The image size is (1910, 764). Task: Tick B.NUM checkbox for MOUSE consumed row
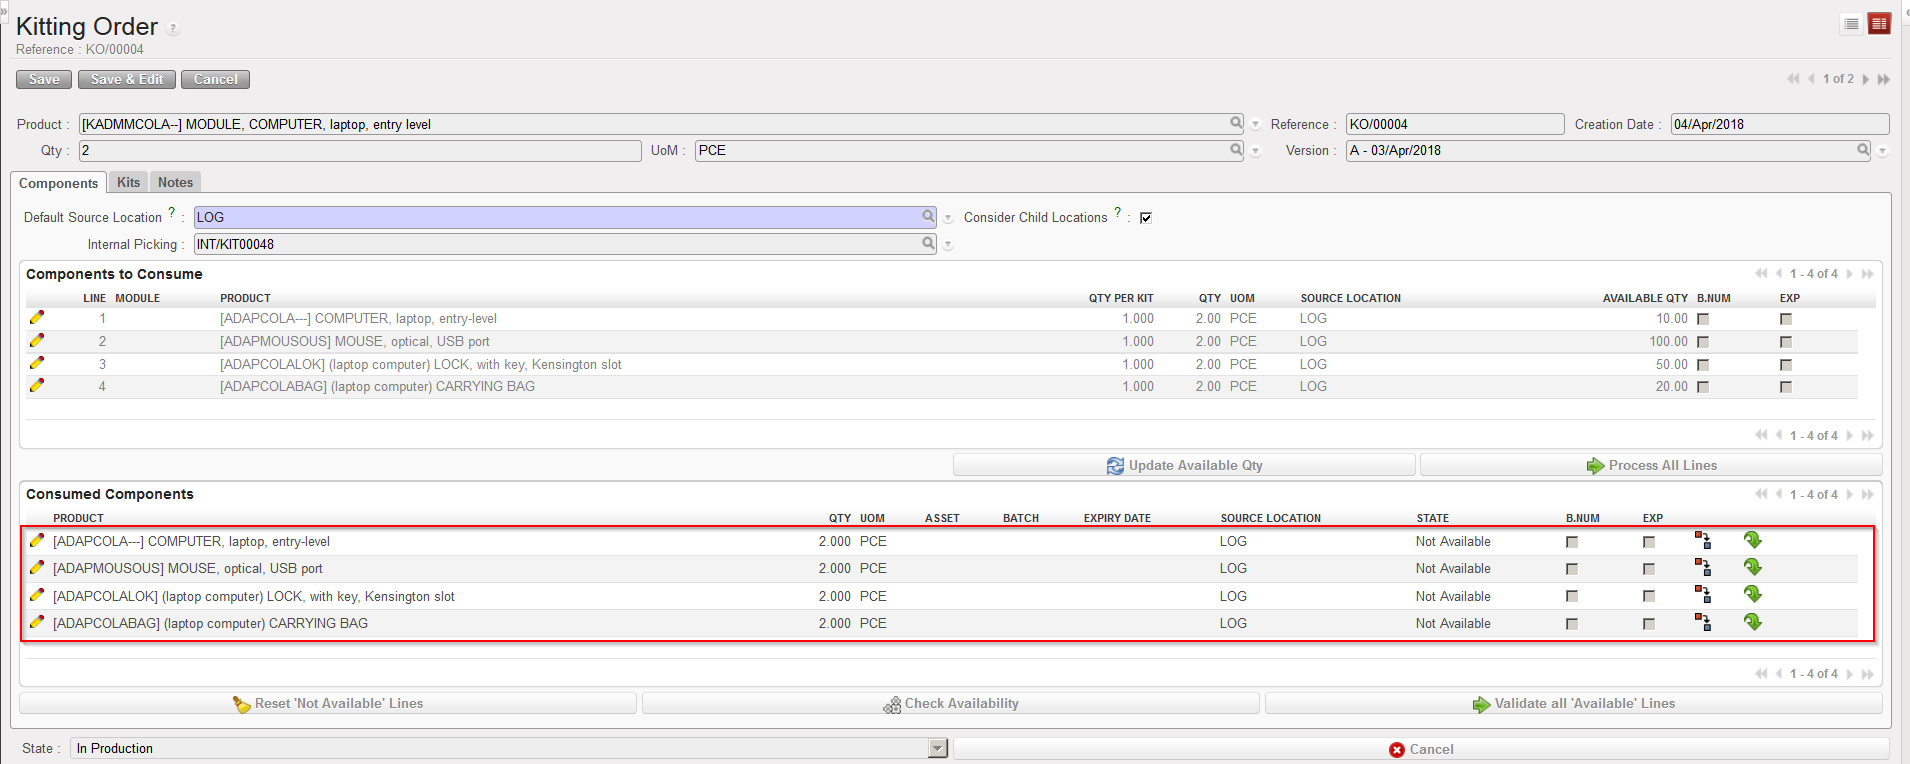coord(1572,569)
